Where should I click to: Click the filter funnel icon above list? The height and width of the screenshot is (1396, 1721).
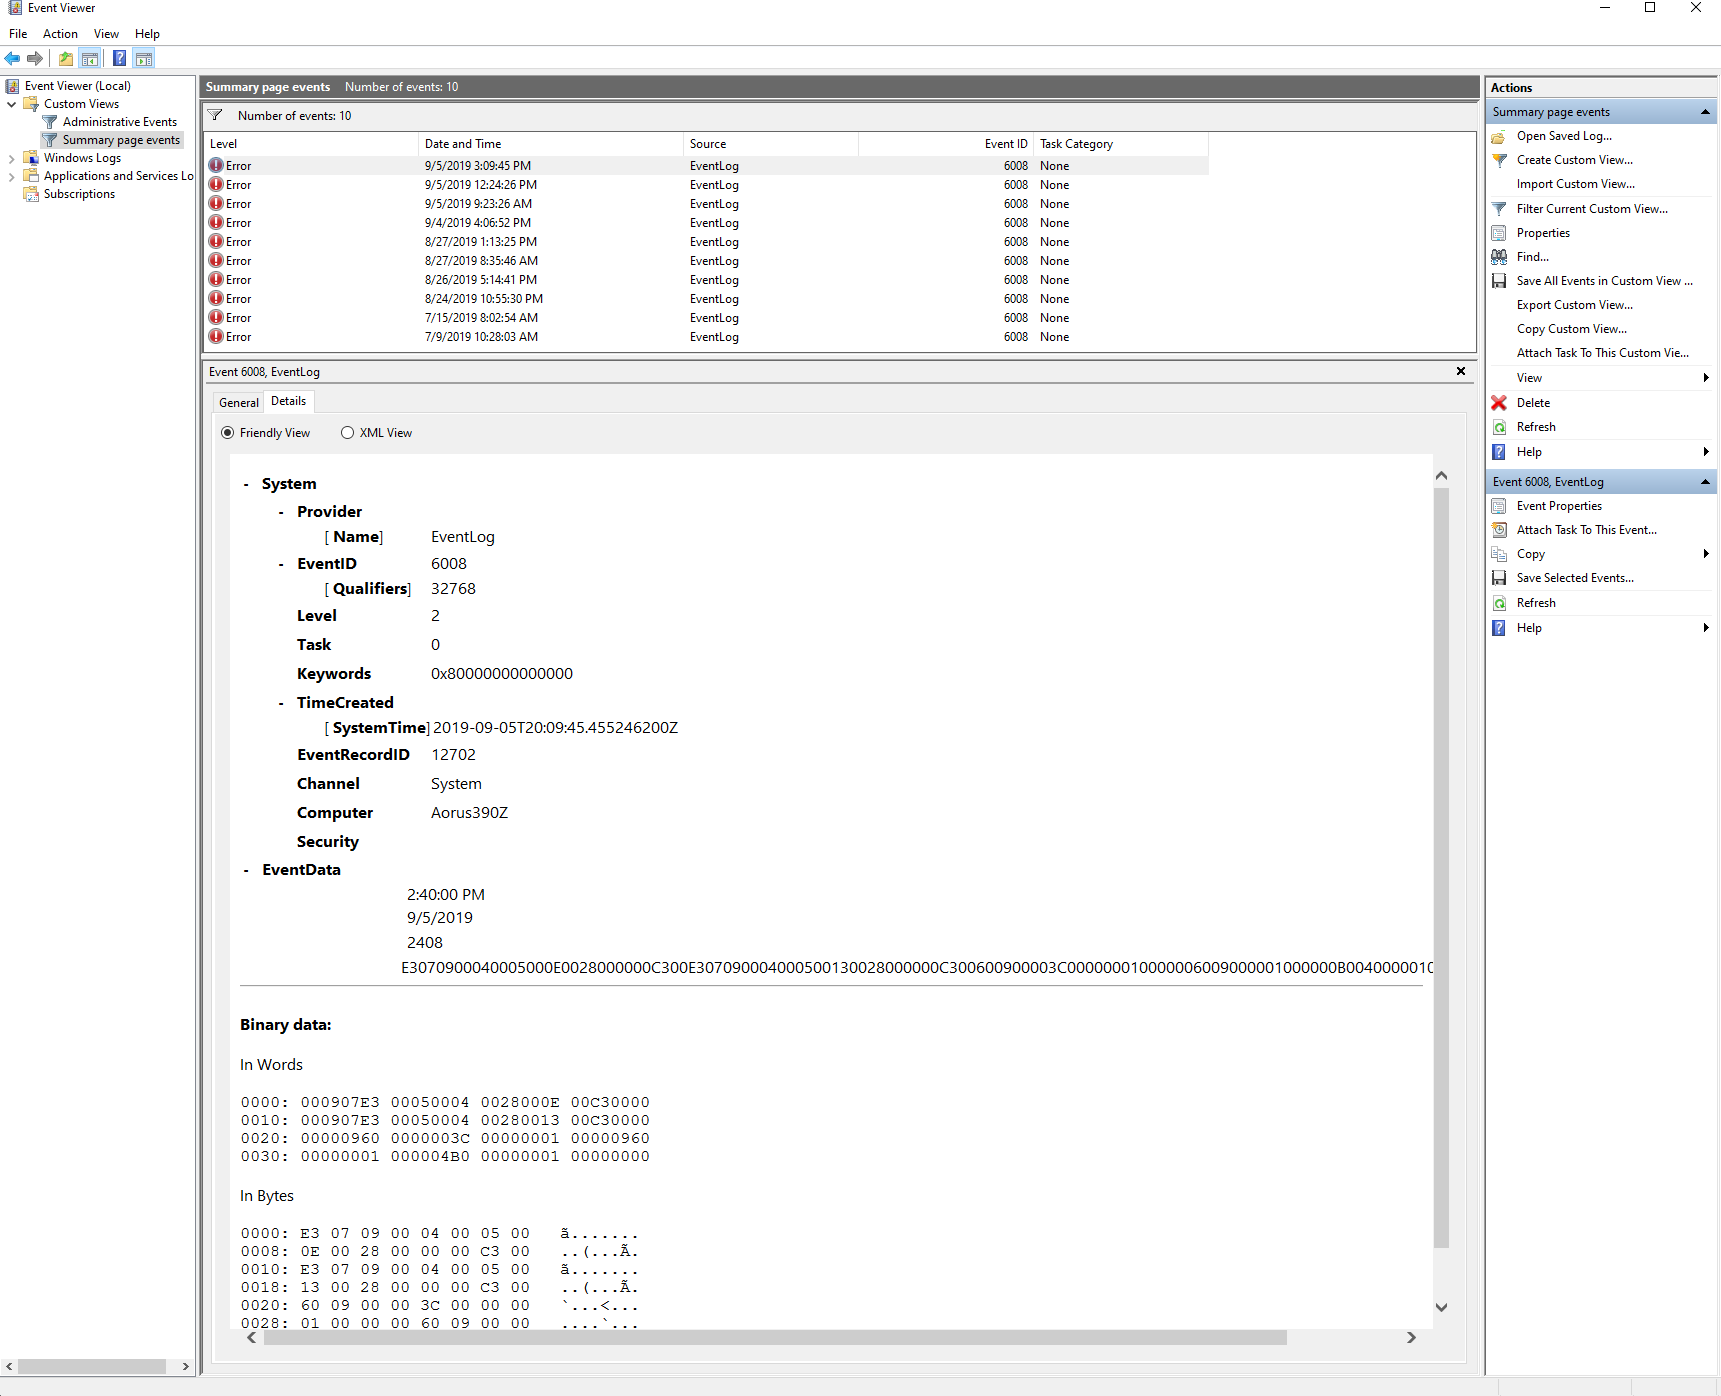click(215, 115)
